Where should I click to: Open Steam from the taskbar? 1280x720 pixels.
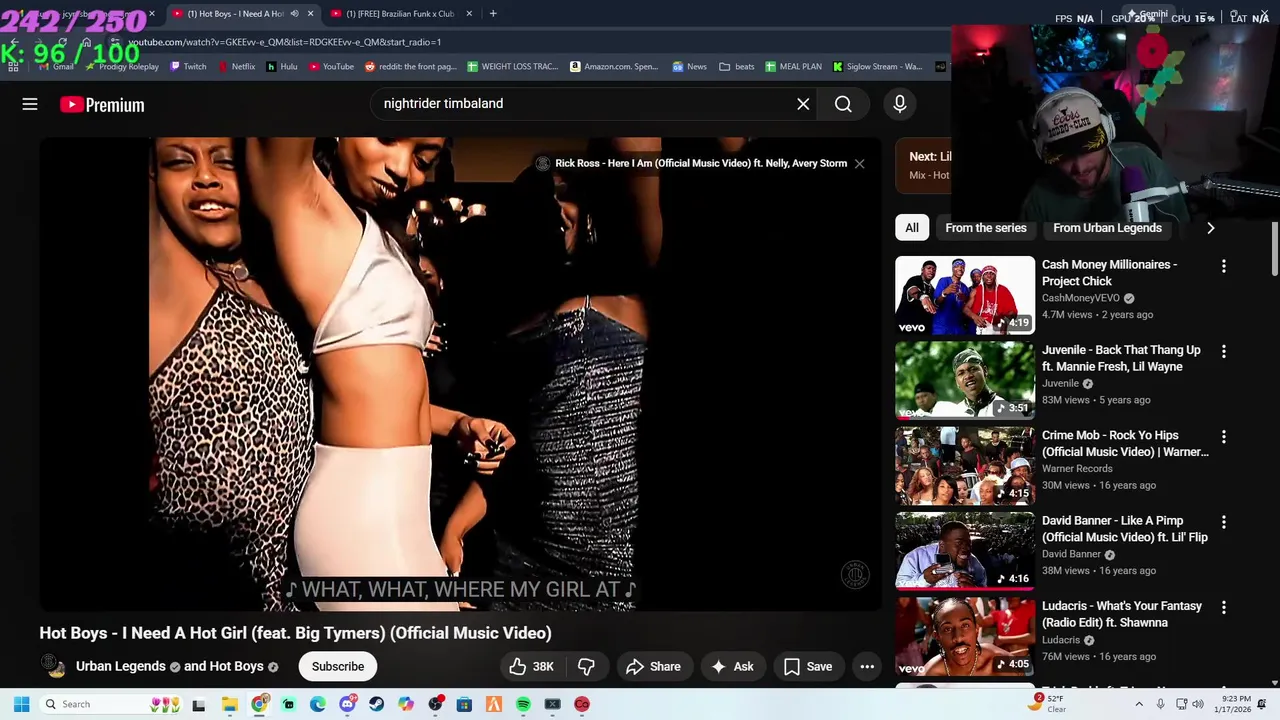click(x=376, y=704)
